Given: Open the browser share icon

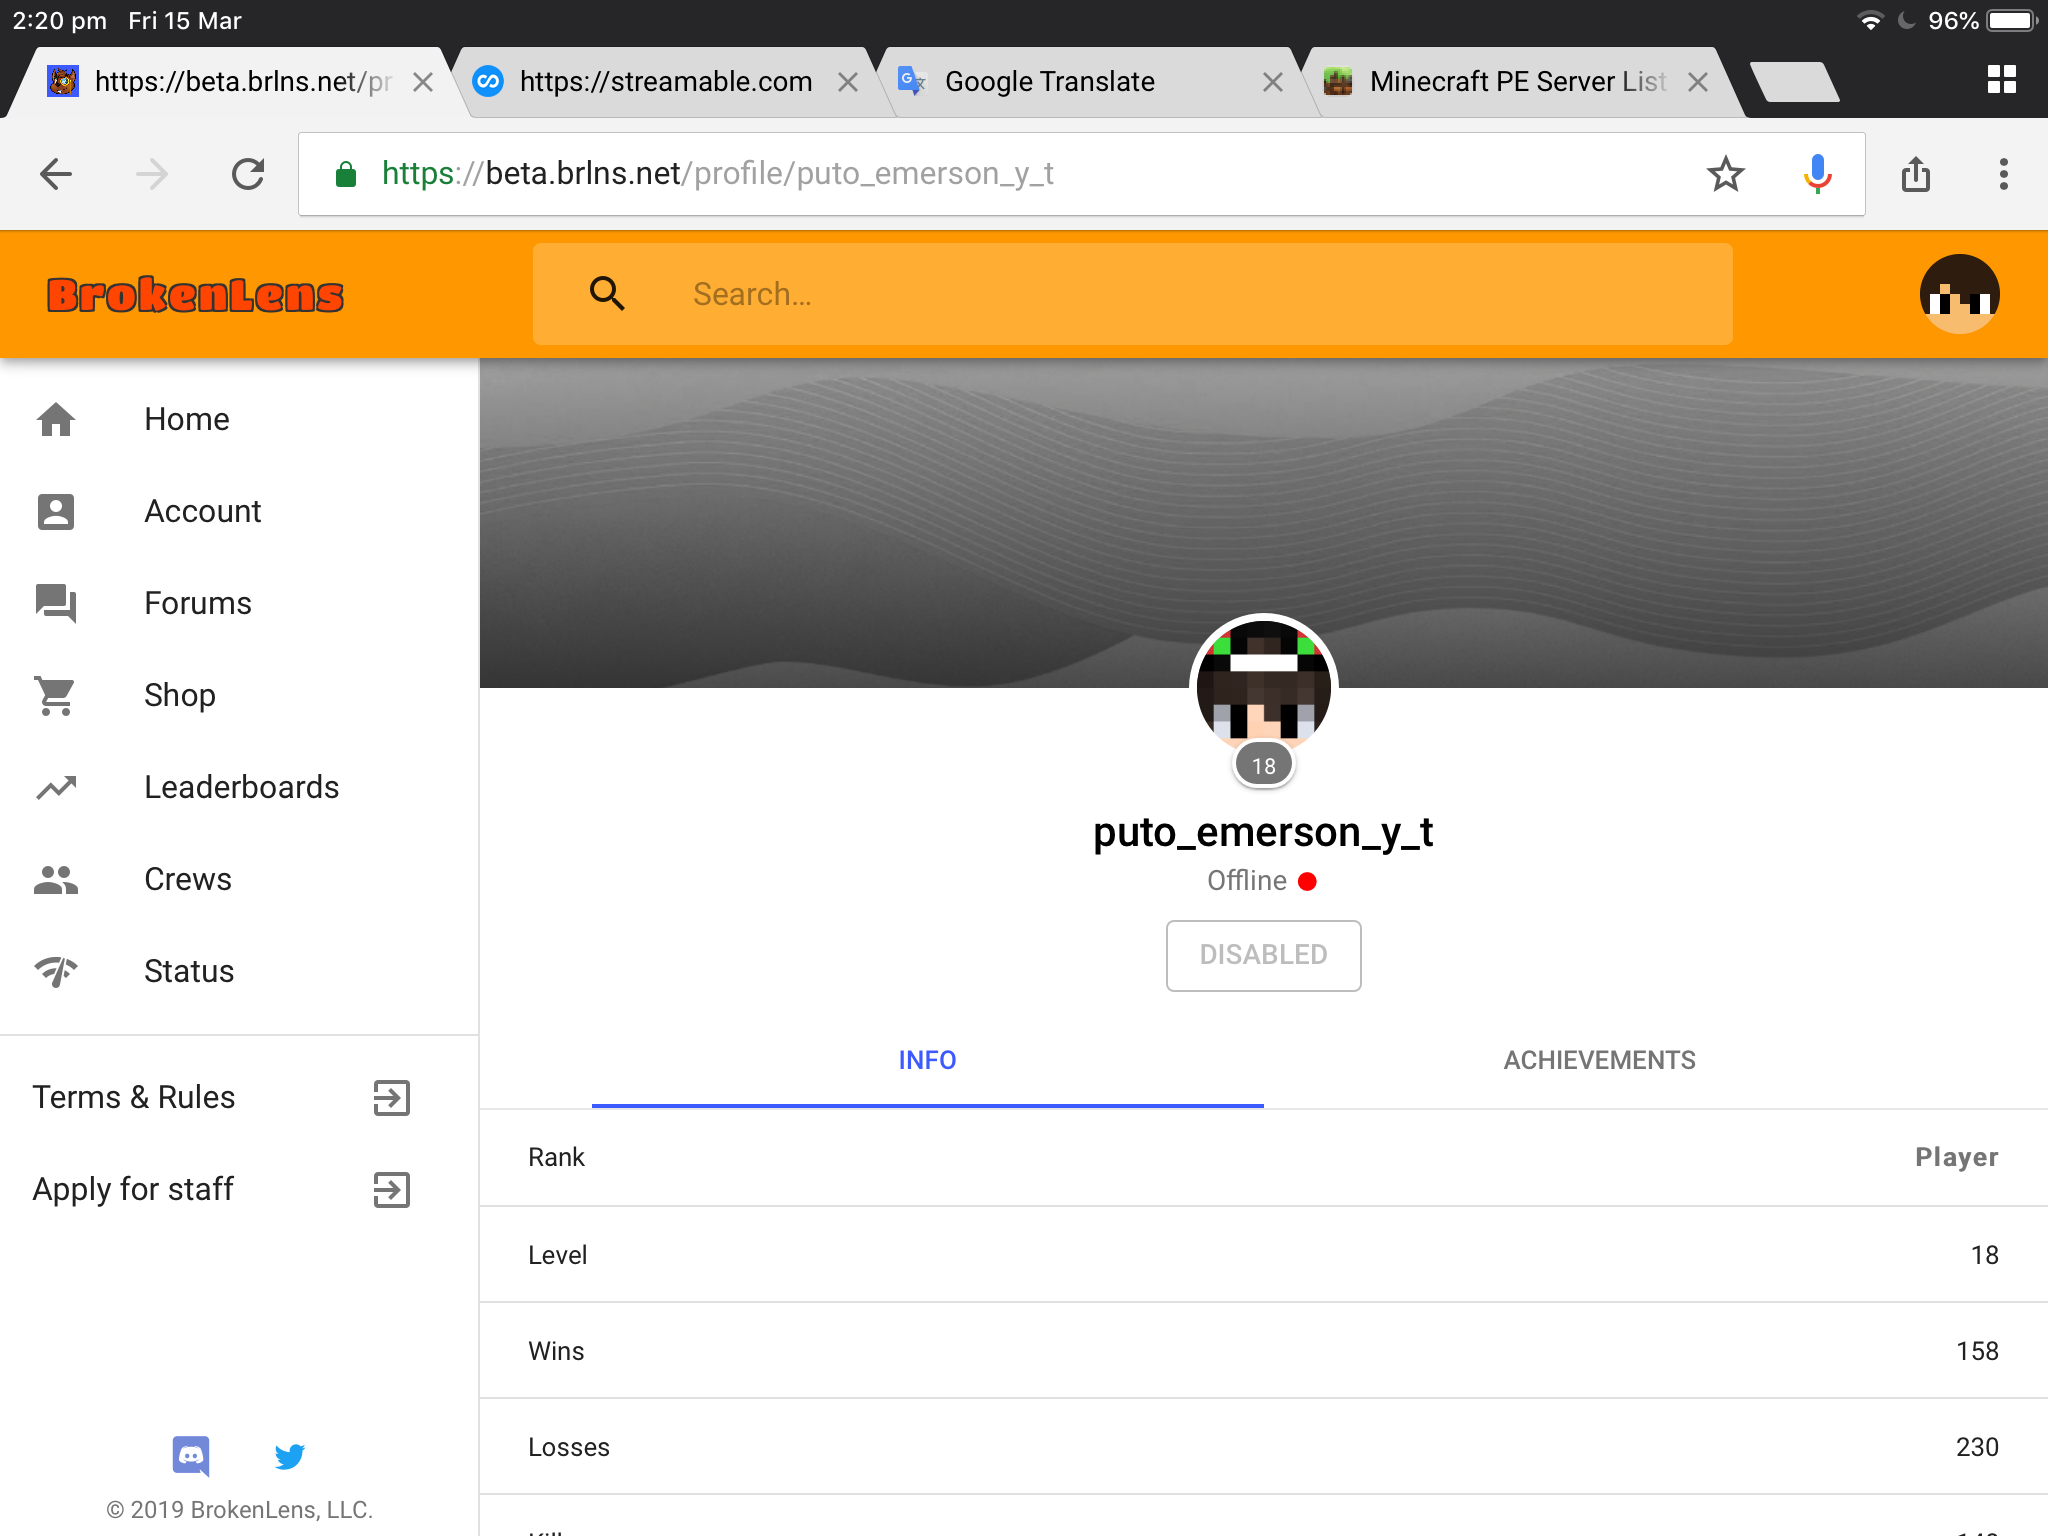Looking at the screenshot, I should pos(1916,174).
